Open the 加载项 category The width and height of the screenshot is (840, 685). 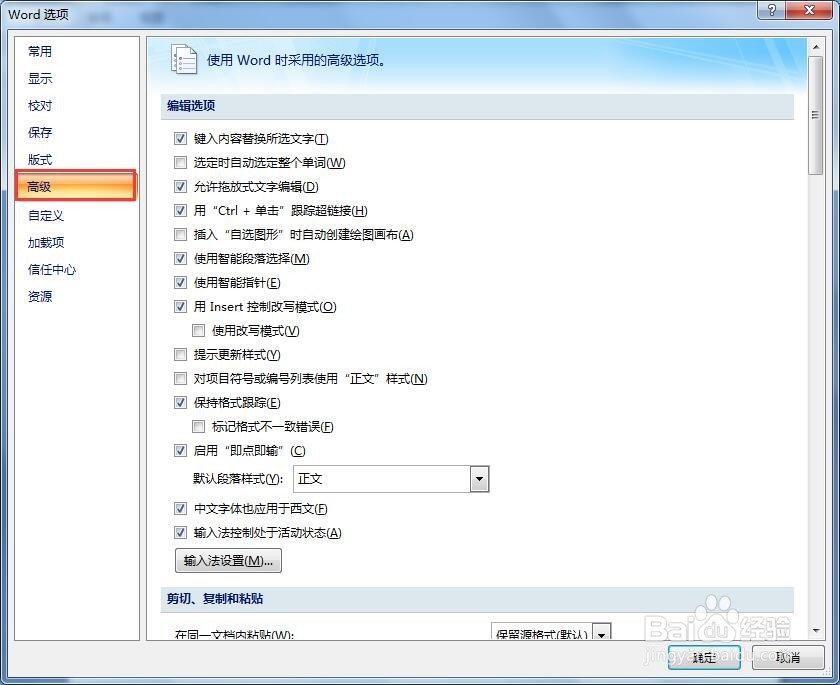(46, 243)
